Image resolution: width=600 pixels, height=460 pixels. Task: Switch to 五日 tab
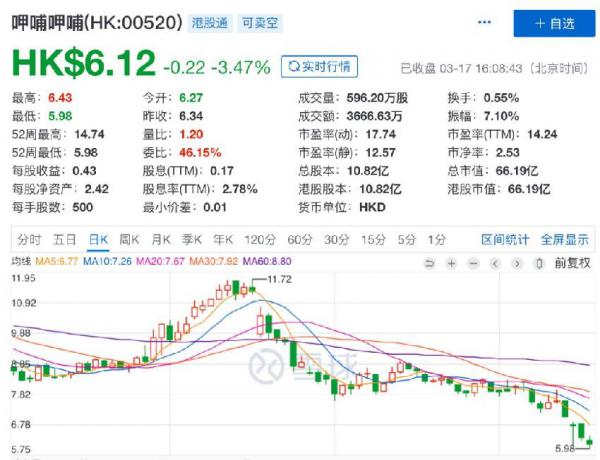point(64,240)
